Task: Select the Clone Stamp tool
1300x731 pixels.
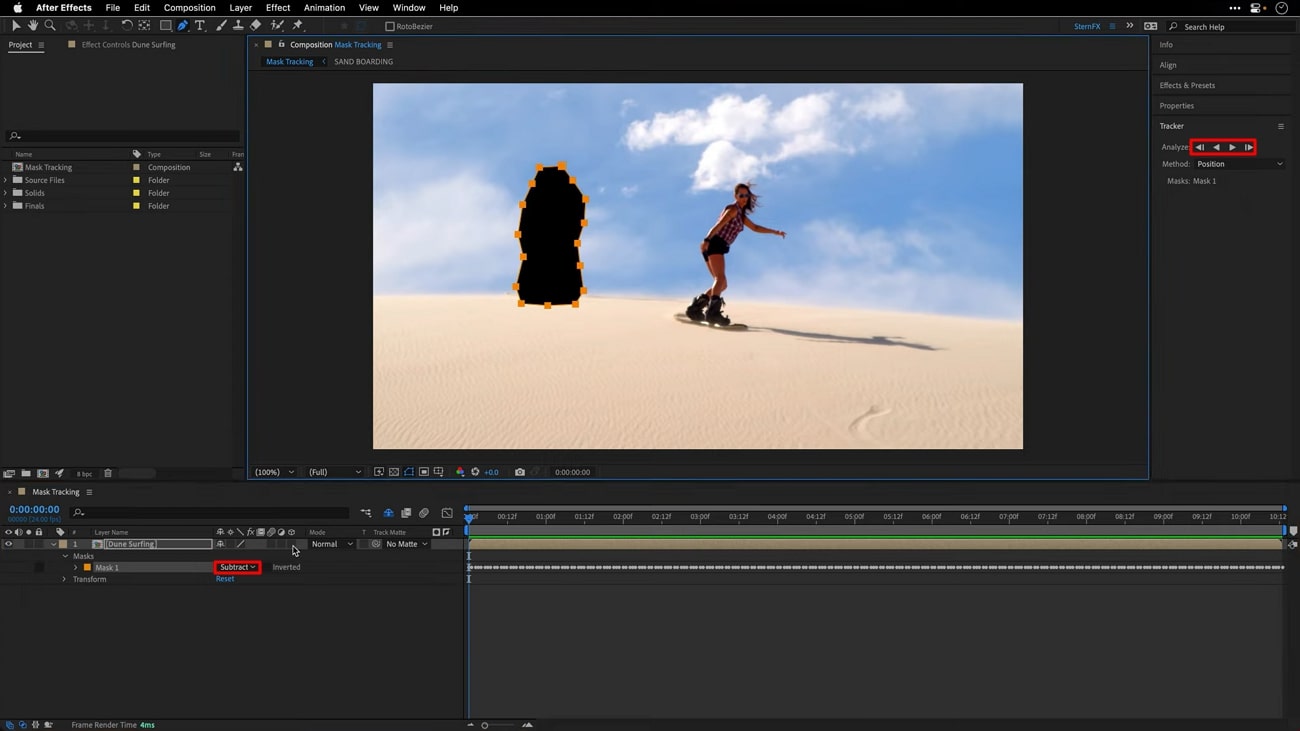Action: tap(238, 26)
